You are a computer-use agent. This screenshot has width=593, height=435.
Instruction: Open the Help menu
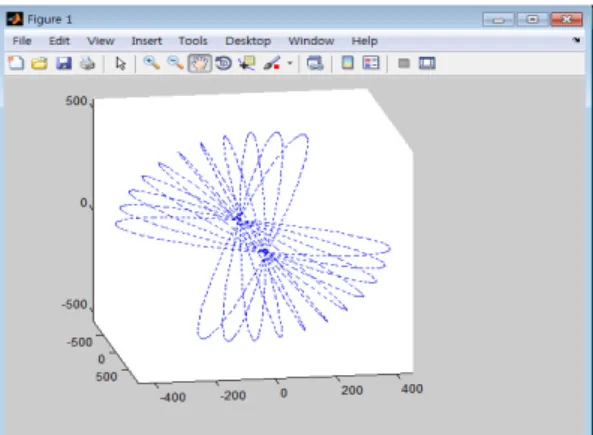pyautogui.click(x=365, y=41)
